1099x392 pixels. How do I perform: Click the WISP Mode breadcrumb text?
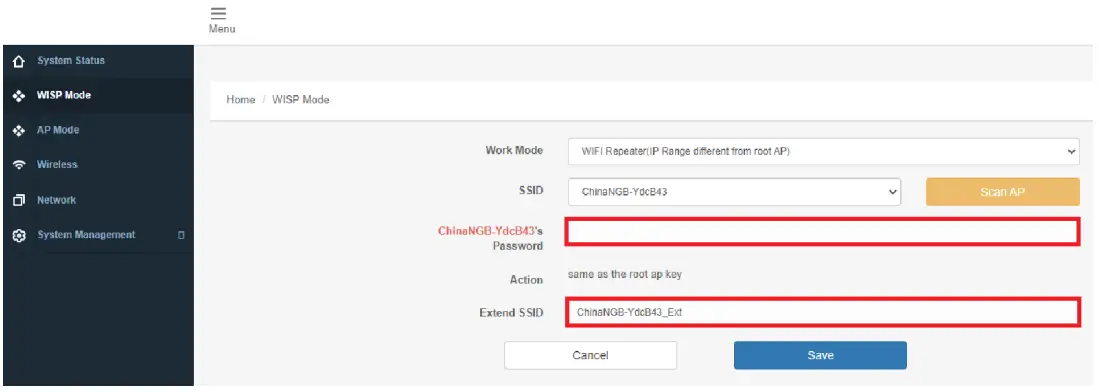click(301, 100)
